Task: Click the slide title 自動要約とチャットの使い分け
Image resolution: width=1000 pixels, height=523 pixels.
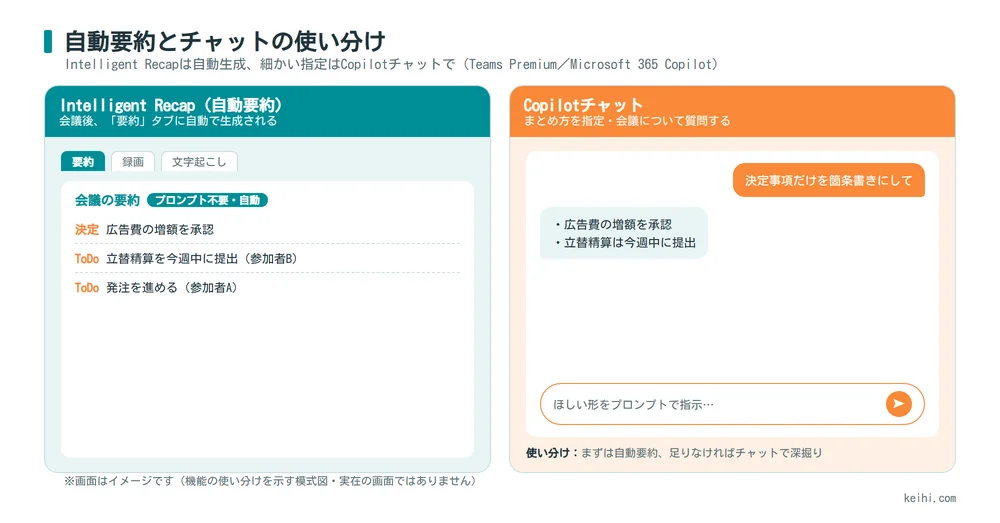Action: (225, 41)
